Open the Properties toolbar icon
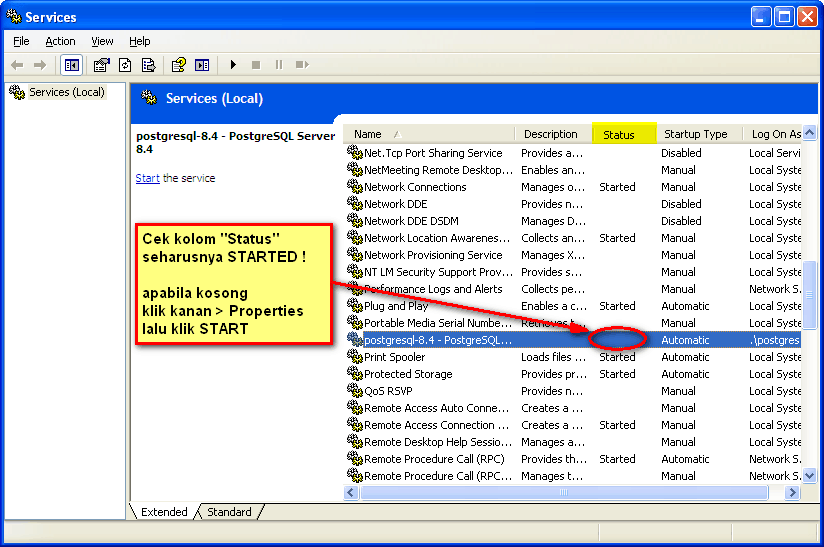 101,65
